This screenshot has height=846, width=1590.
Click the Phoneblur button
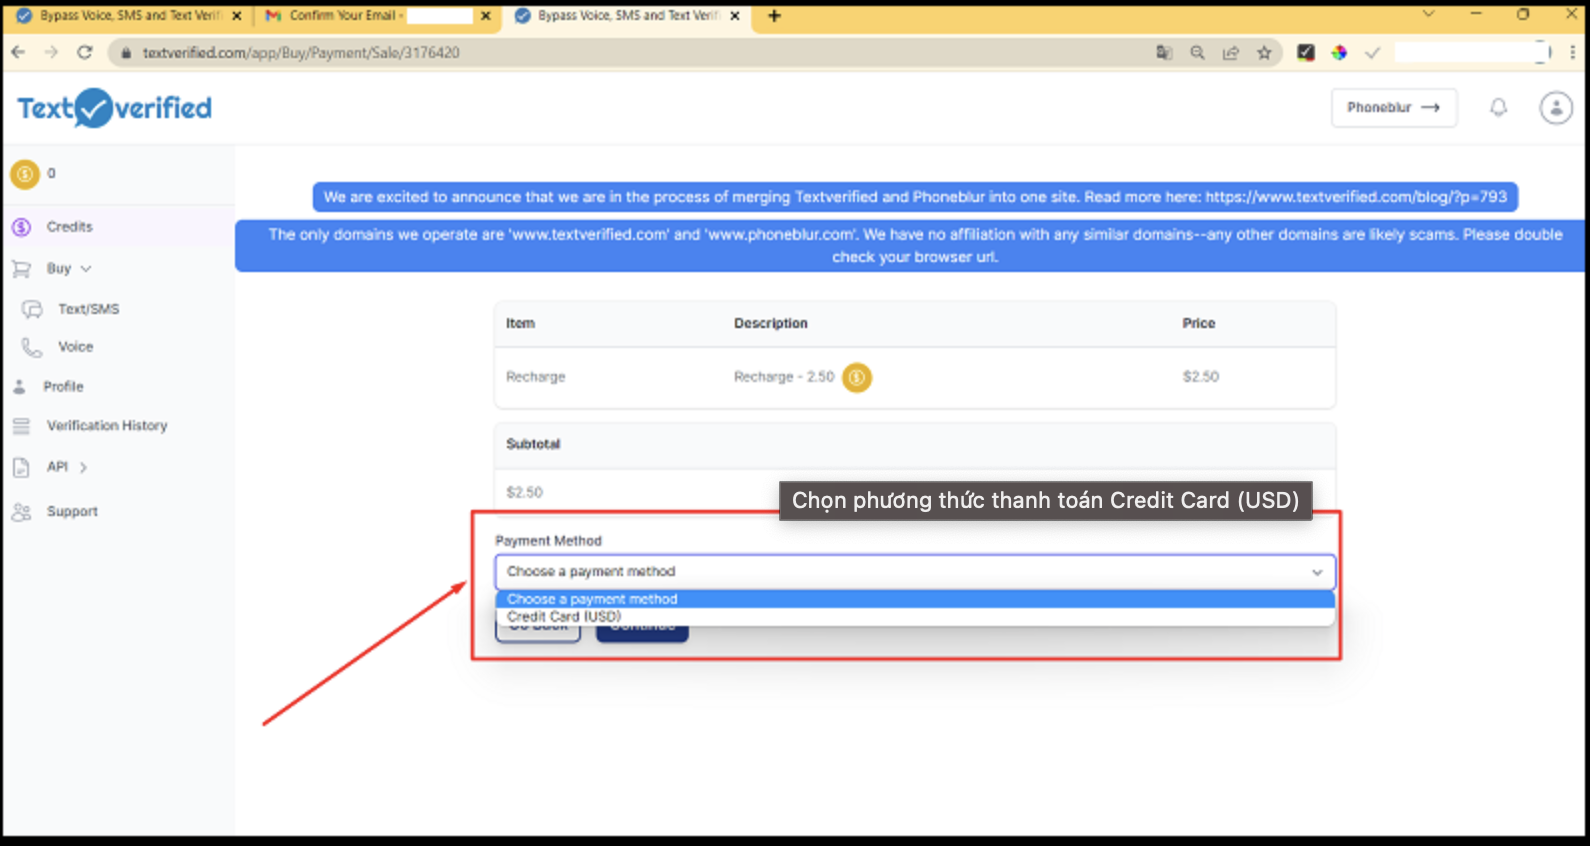pyautogui.click(x=1393, y=107)
